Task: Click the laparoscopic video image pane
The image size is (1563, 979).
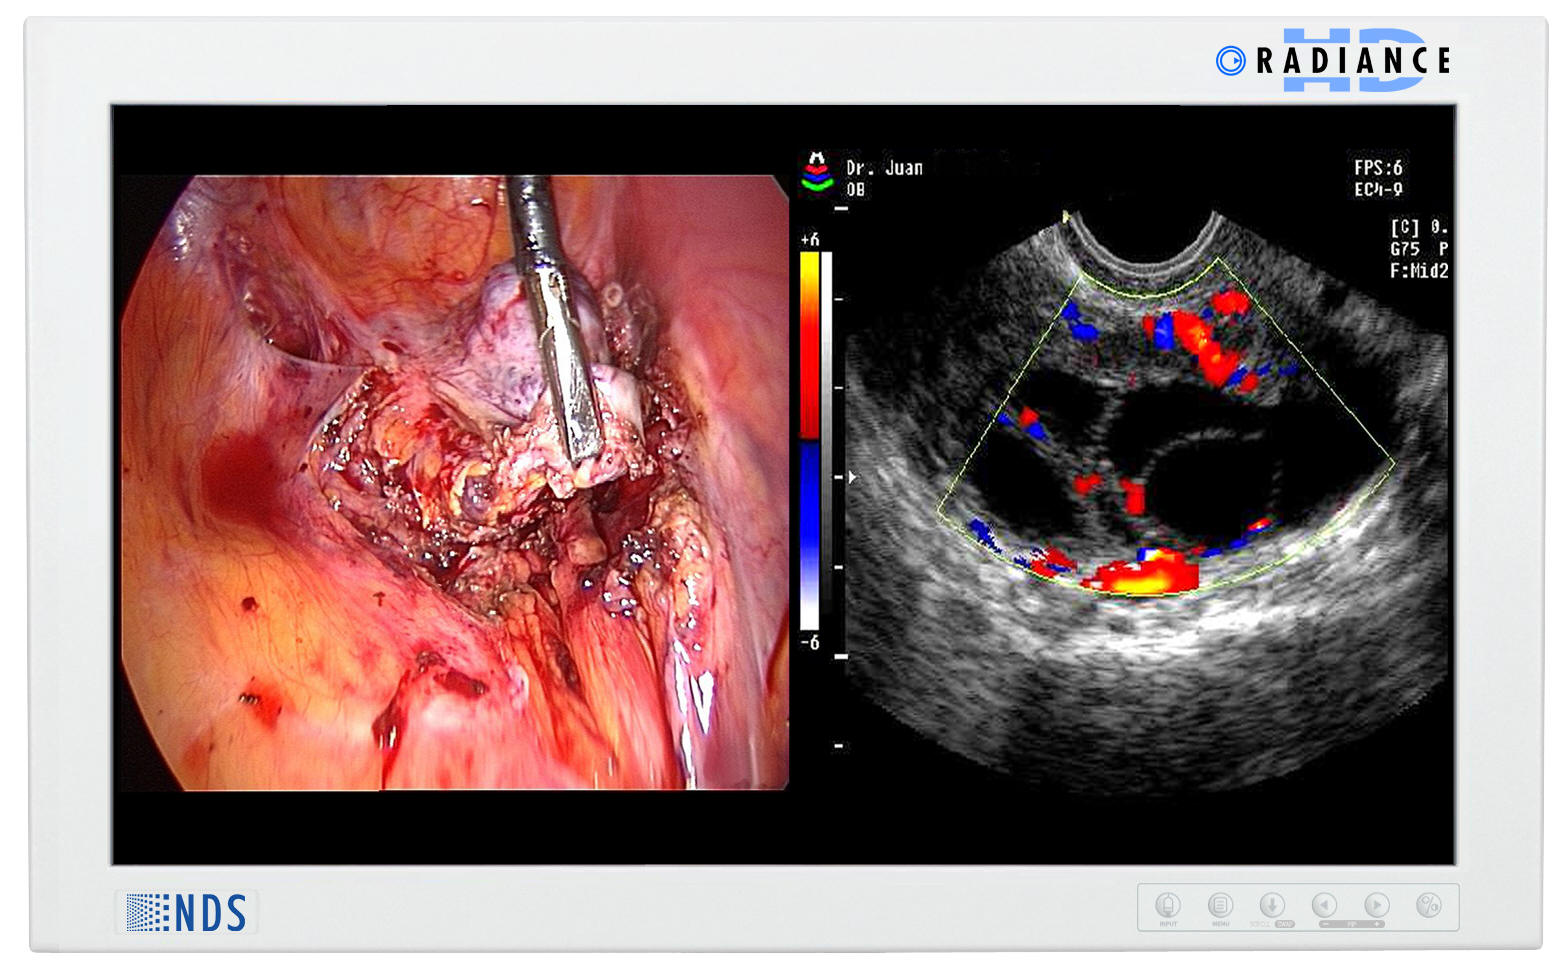Action: click(x=454, y=483)
